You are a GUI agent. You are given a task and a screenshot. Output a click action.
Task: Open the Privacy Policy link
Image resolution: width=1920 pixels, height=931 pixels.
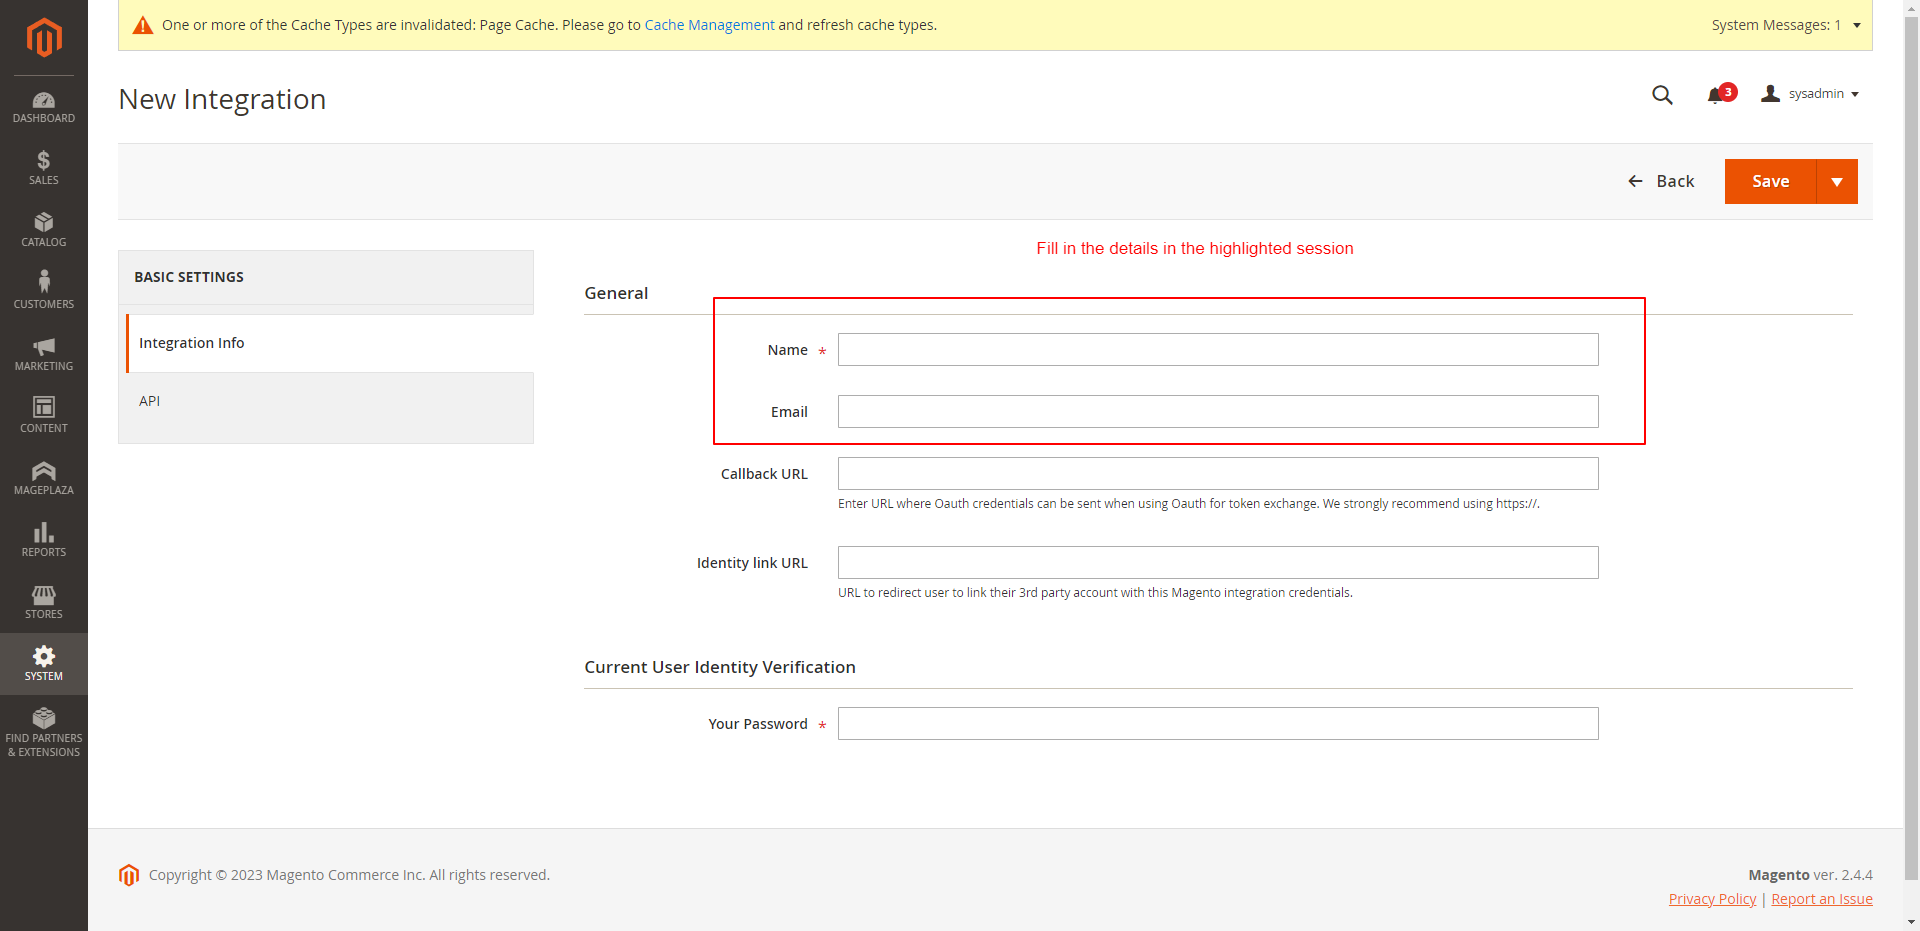(x=1712, y=899)
